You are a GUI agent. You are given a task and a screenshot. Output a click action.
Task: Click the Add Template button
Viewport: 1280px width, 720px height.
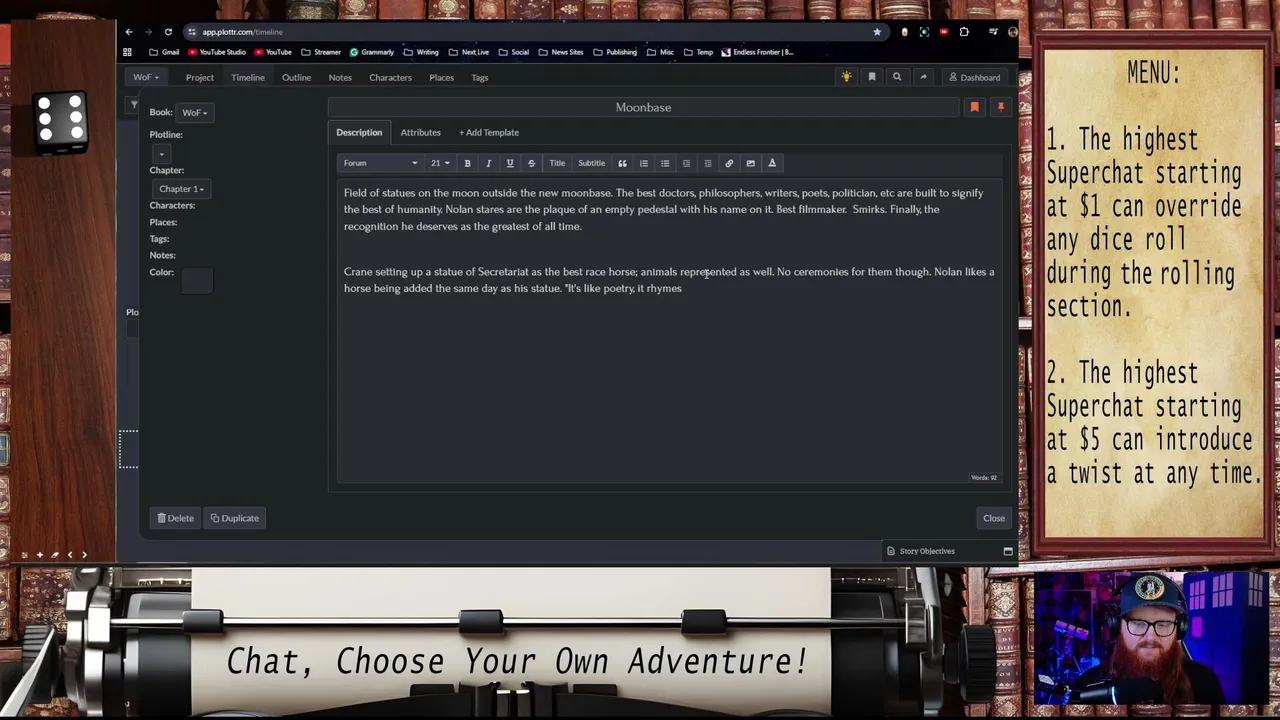click(489, 132)
